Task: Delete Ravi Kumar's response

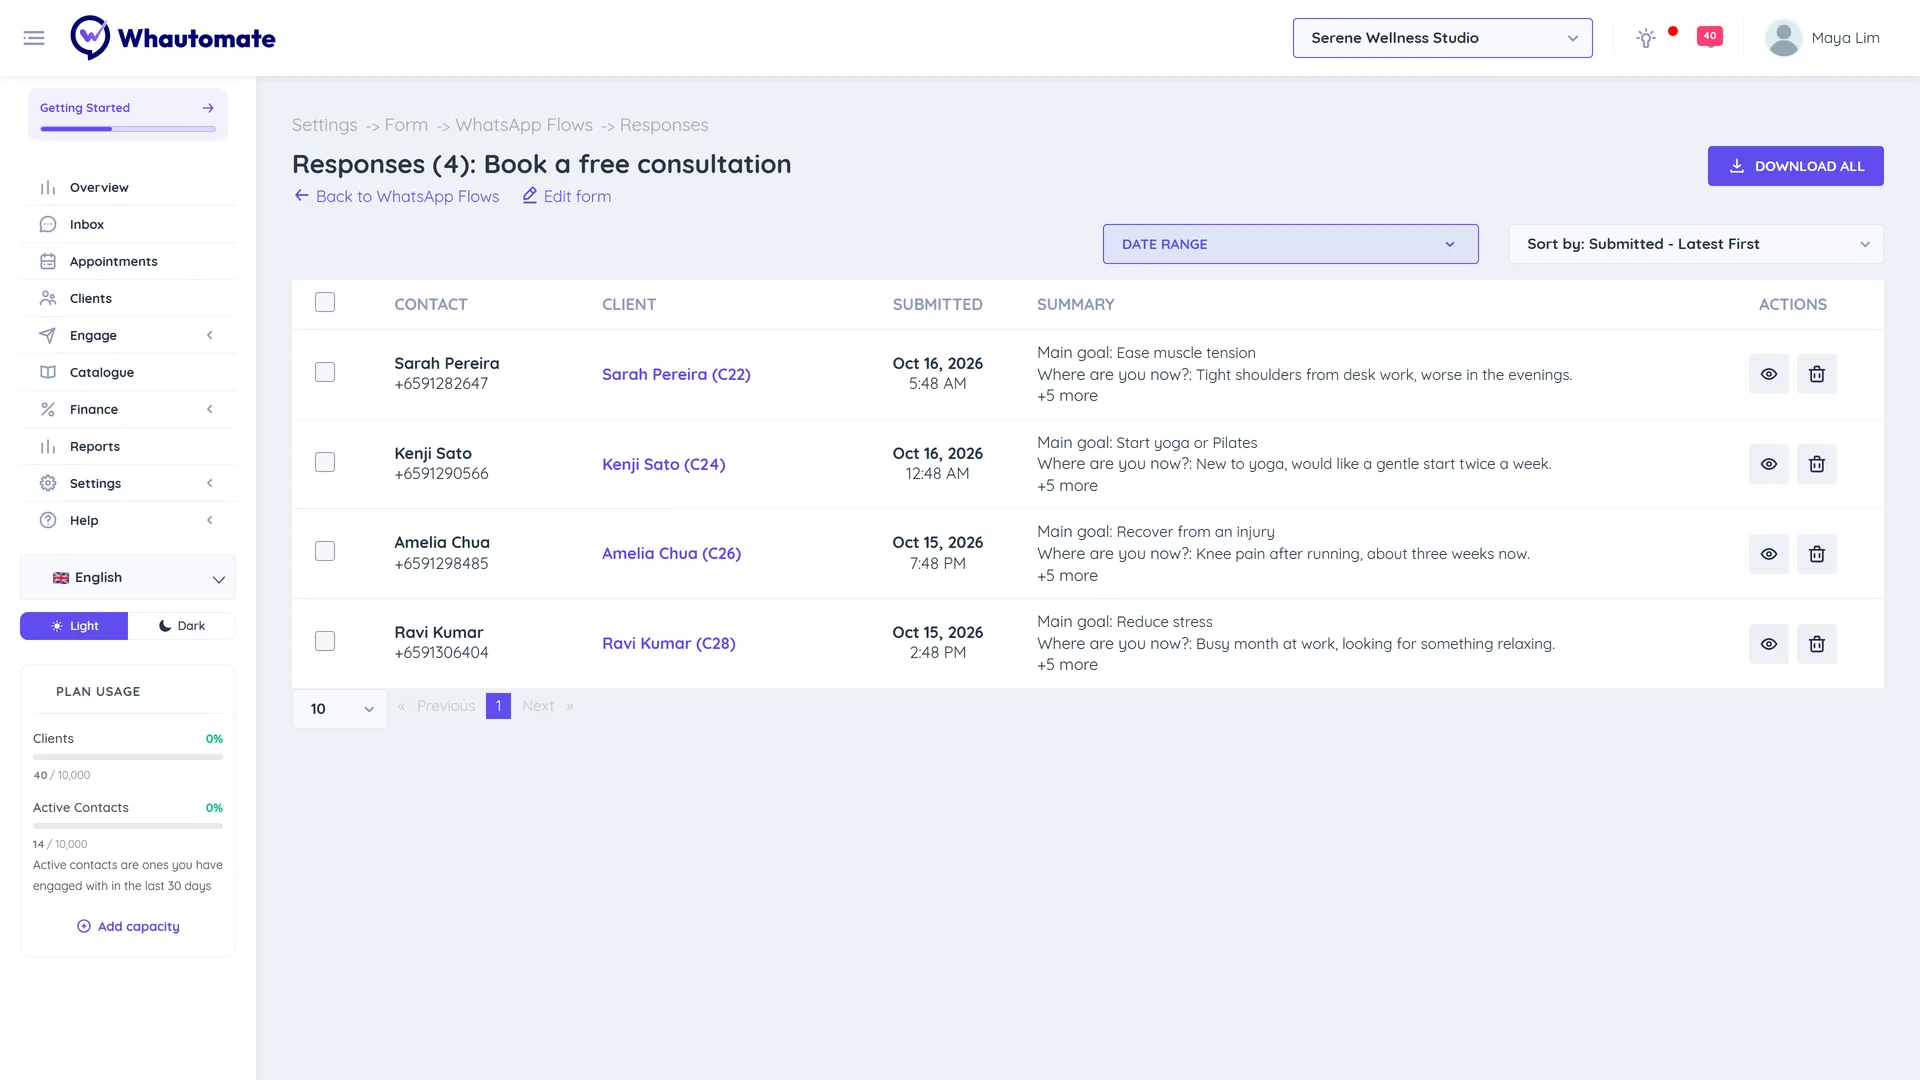Action: pyautogui.click(x=1816, y=644)
